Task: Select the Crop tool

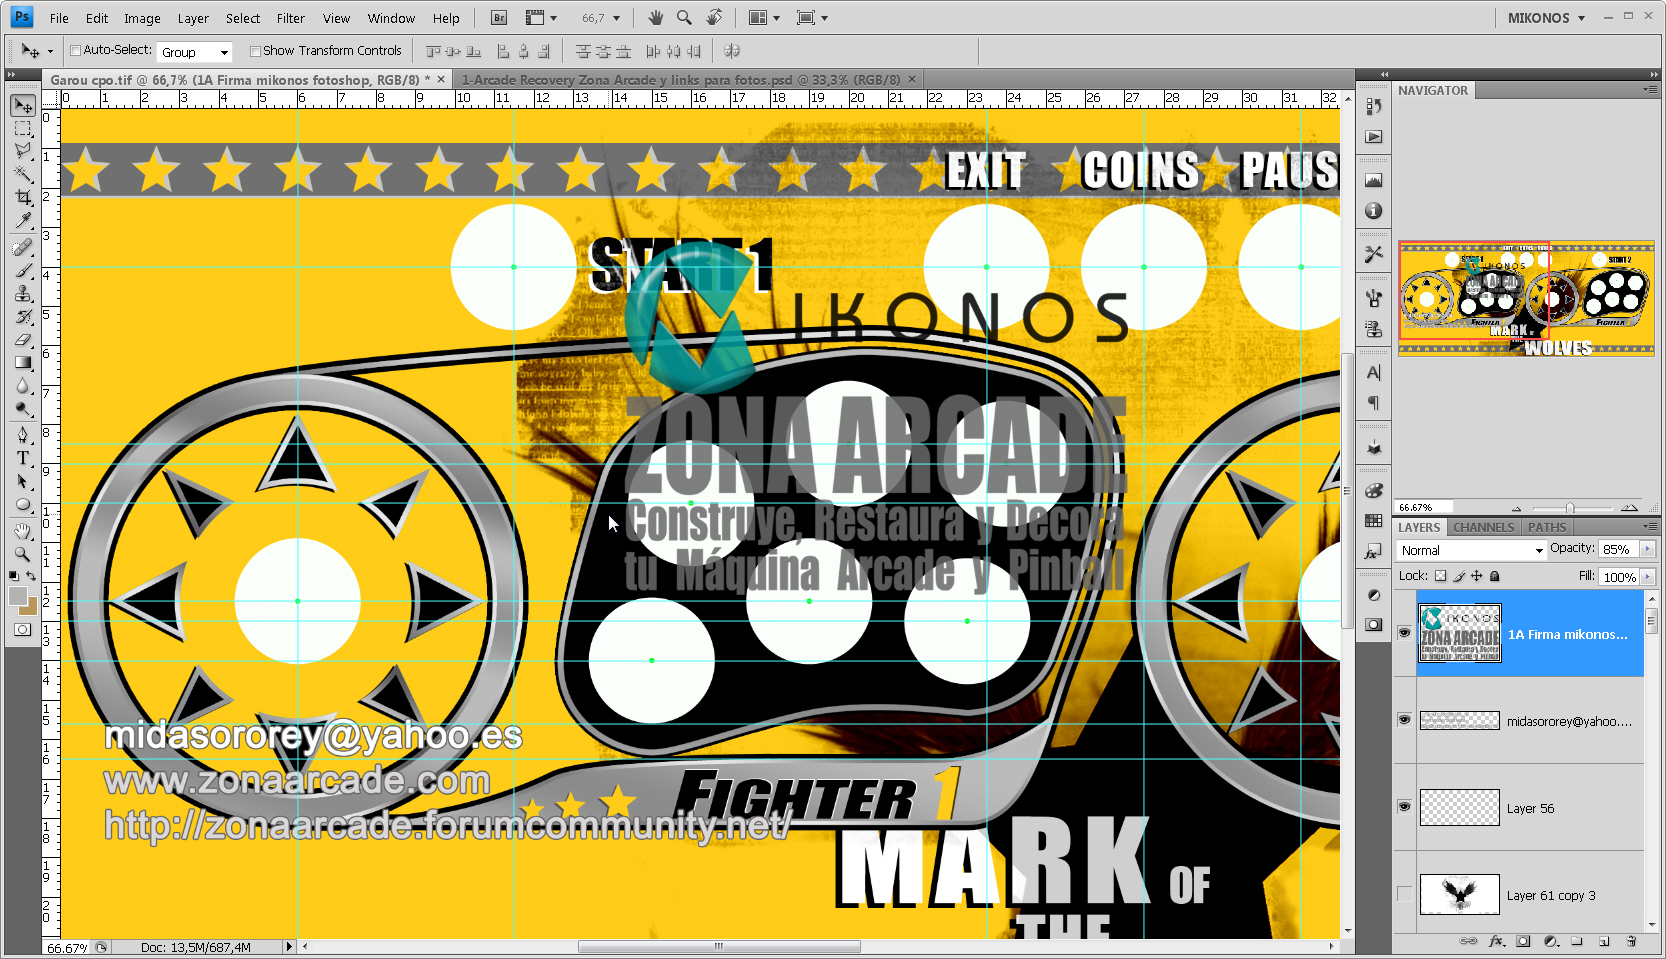Action: point(23,197)
